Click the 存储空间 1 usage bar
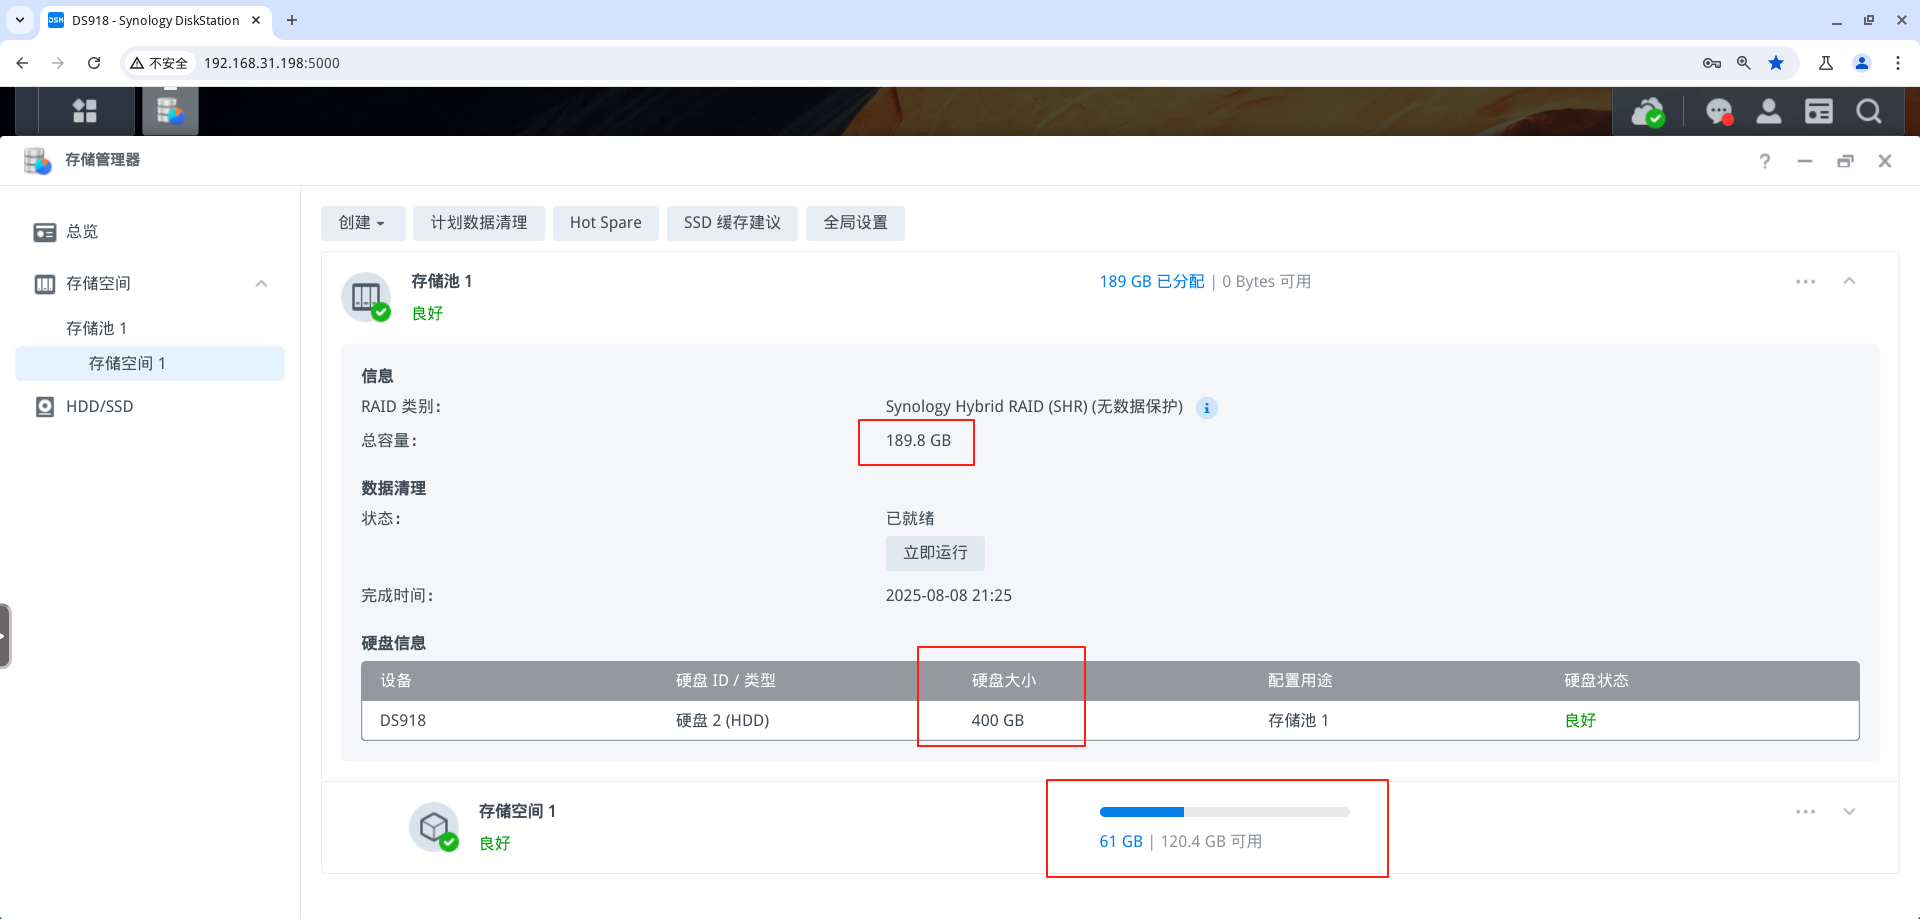This screenshot has height=919, width=1920. coord(1224,812)
